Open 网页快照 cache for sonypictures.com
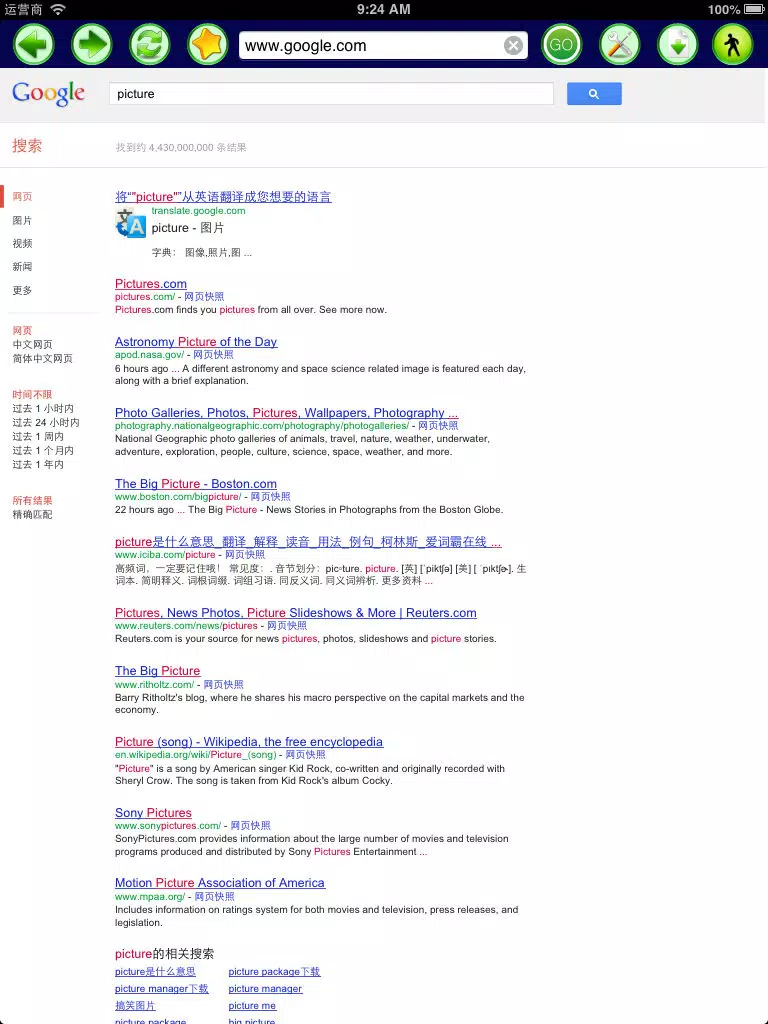This screenshot has width=768, height=1024. [x=250, y=825]
